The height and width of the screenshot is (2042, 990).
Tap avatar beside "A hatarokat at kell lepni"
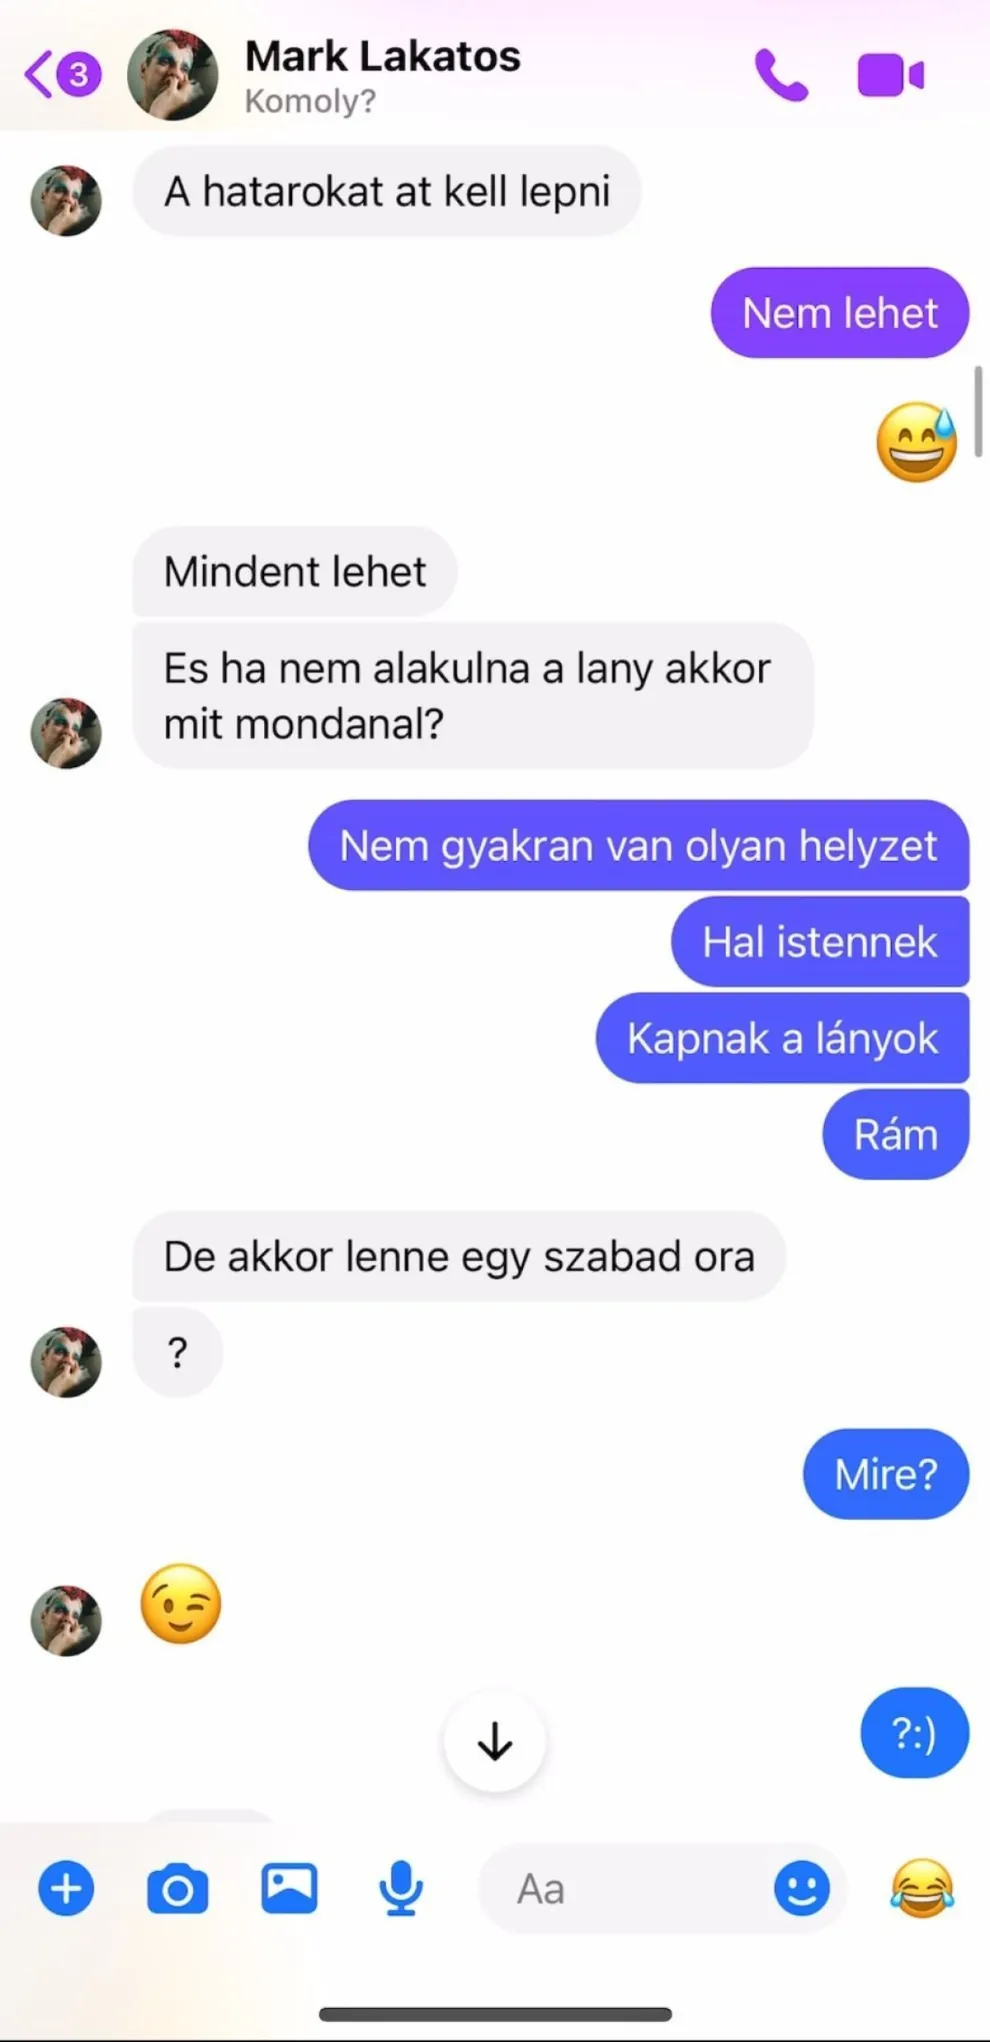(x=66, y=201)
